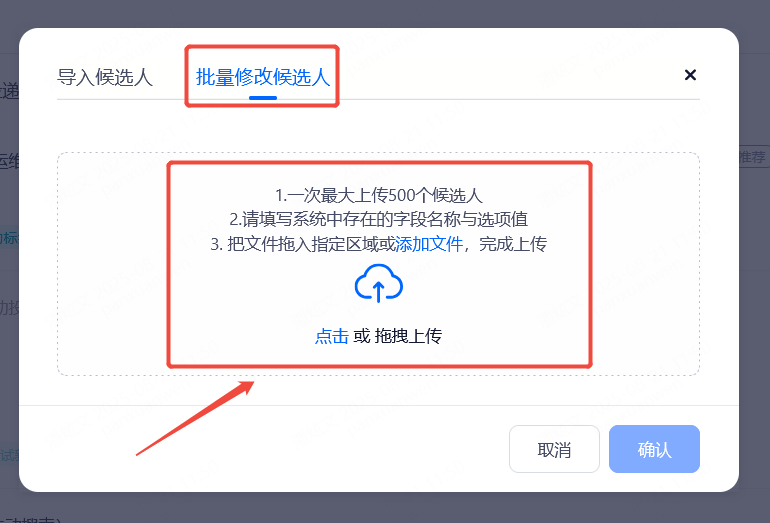
Task: Click the 拖拽上传 text label
Action: [408, 336]
